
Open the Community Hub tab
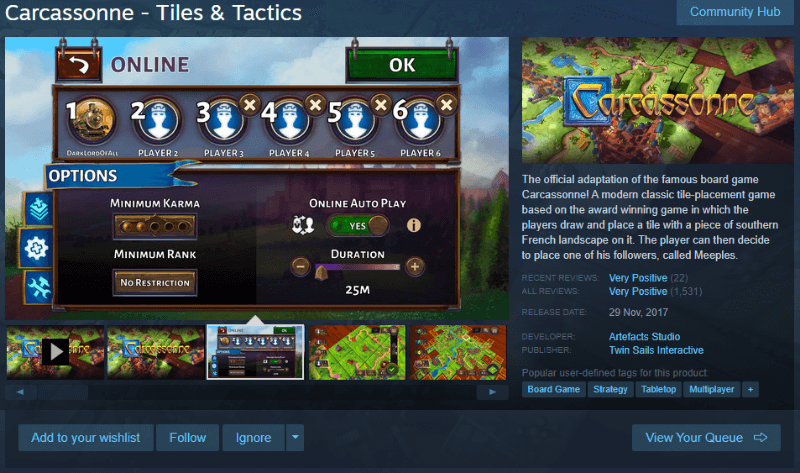[x=735, y=12]
